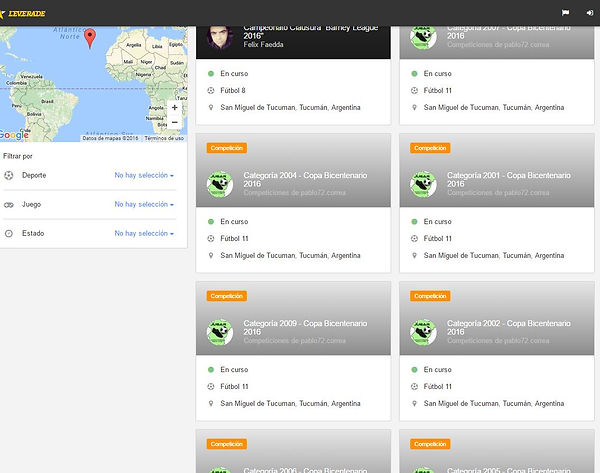Viewport: 600px width, 473px height.
Task: Click Competición badge on Categoria 2005 card
Action: (x=430, y=444)
